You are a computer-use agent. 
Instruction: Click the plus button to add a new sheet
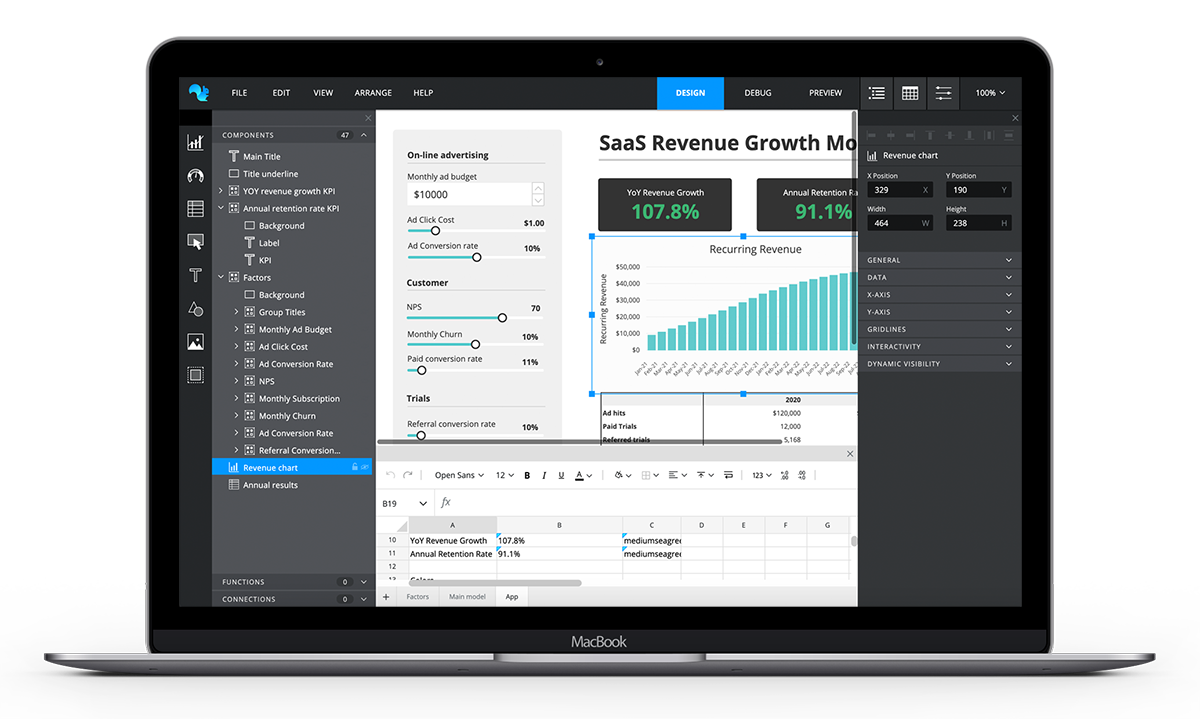tap(386, 596)
